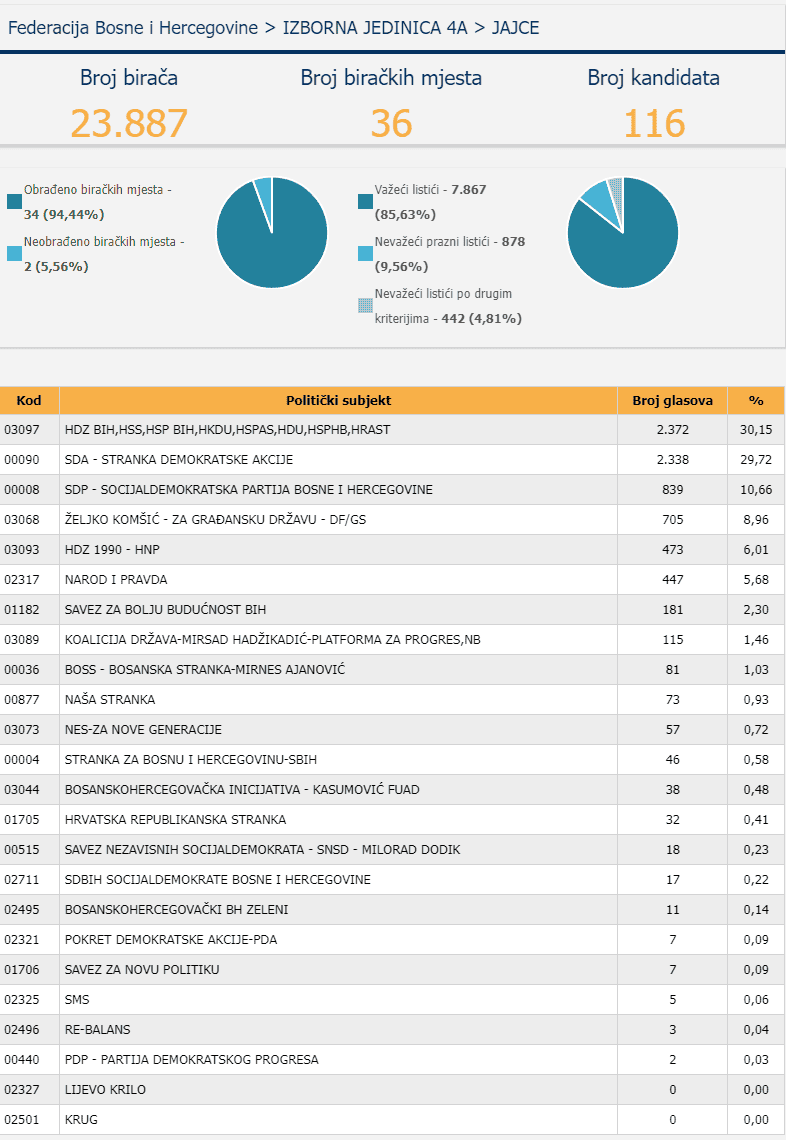The height and width of the screenshot is (1140, 786).
Task: Click the light blue slice of the ballots pie chart
Action: tap(596, 195)
